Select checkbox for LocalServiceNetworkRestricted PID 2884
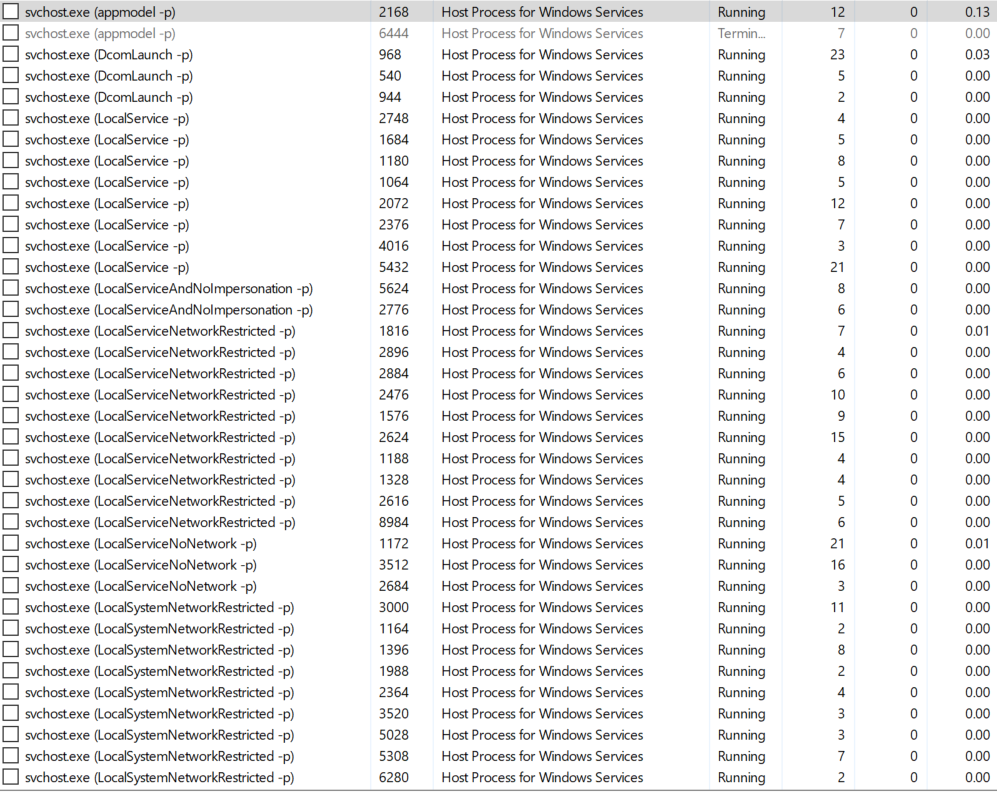The image size is (997, 792). point(10,373)
